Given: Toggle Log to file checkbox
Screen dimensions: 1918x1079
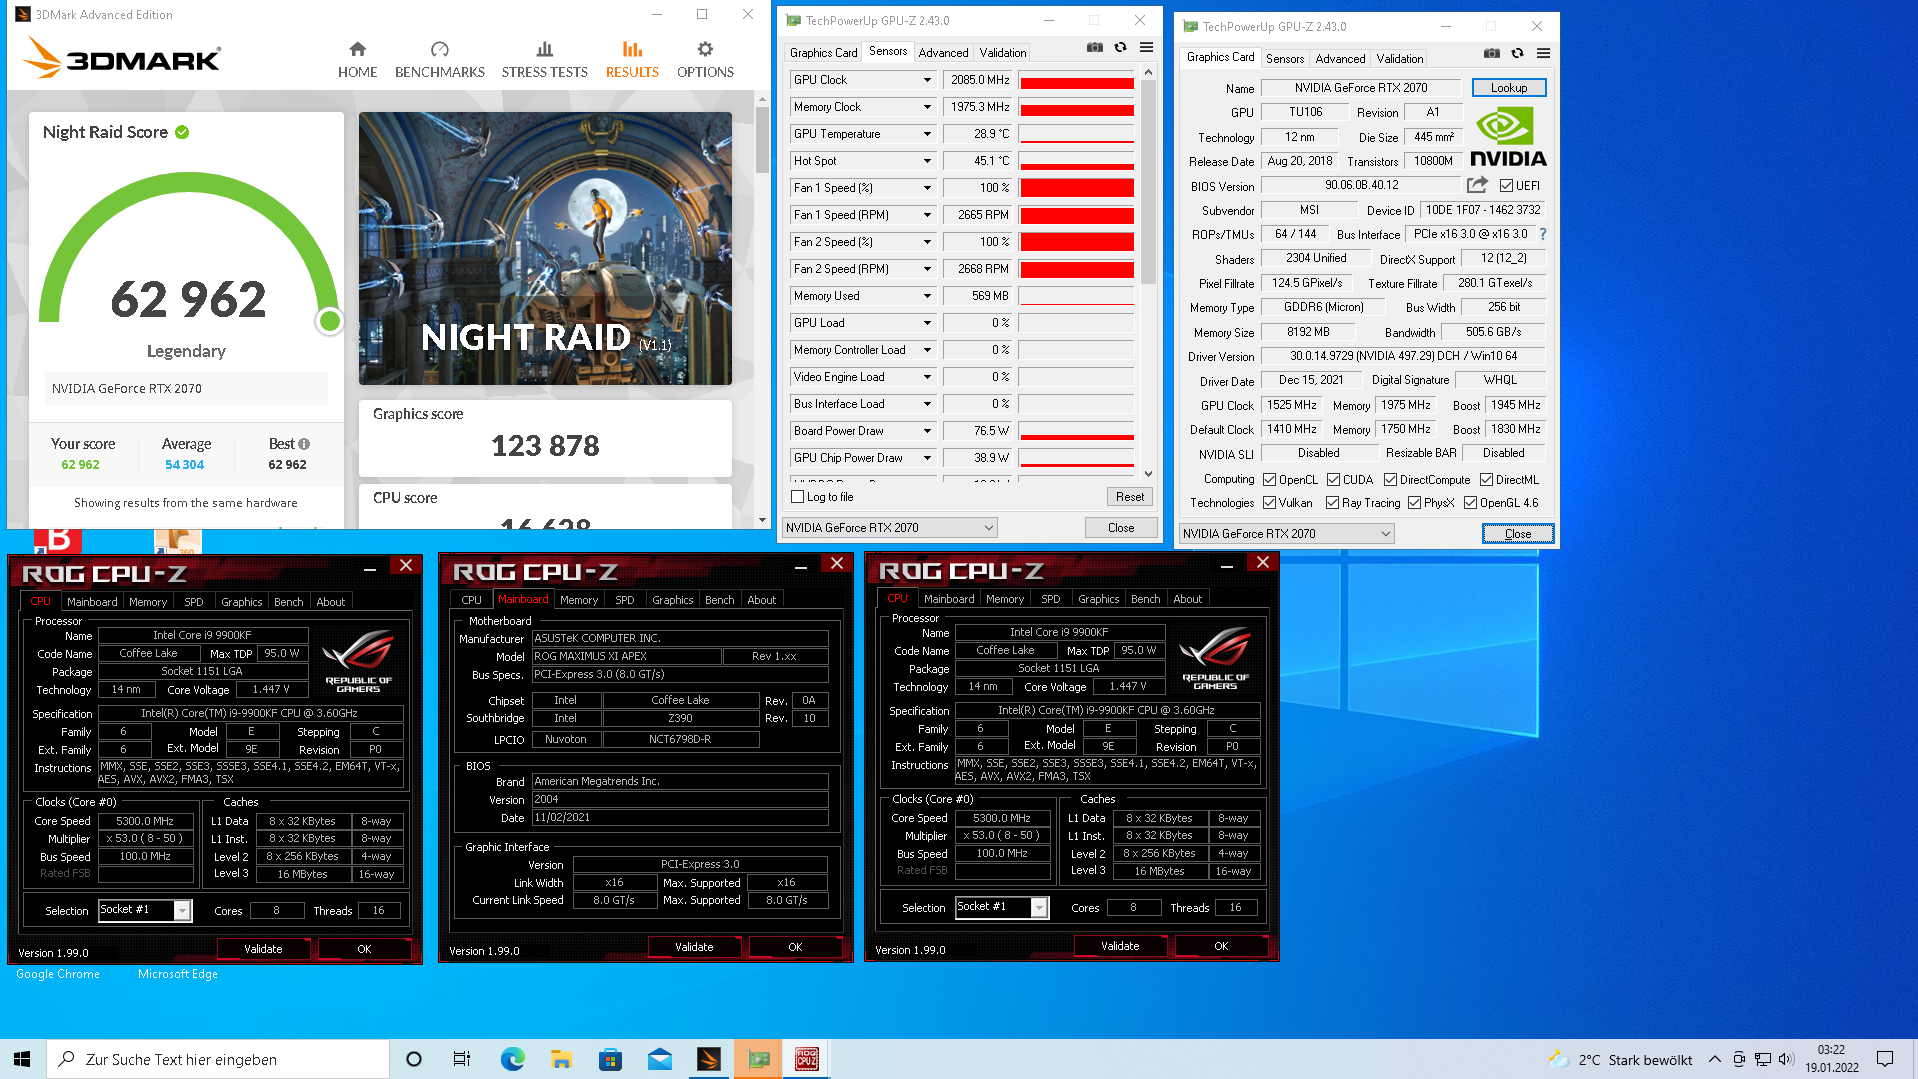Looking at the screenshot, I should point(797,497).
